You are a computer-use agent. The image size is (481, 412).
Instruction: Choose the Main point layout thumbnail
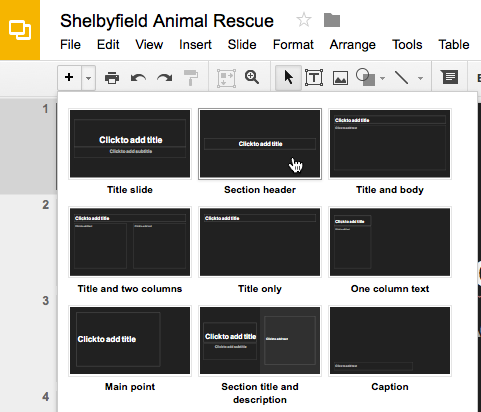(x=130, y=341)
